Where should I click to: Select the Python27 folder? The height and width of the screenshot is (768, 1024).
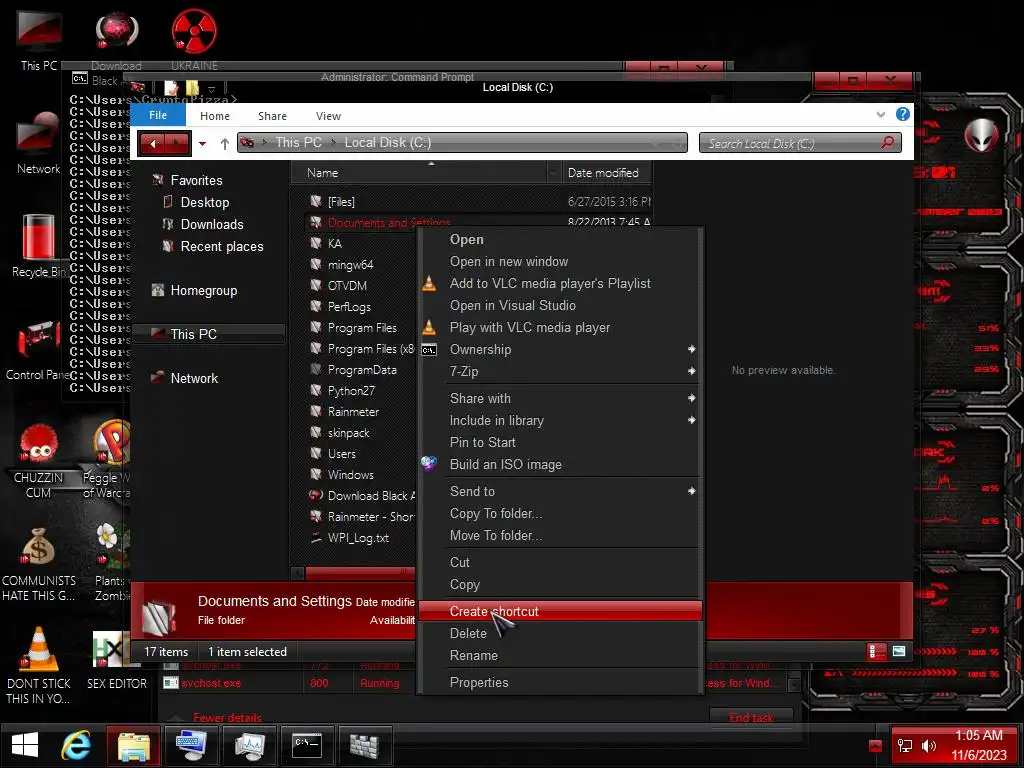351,391
